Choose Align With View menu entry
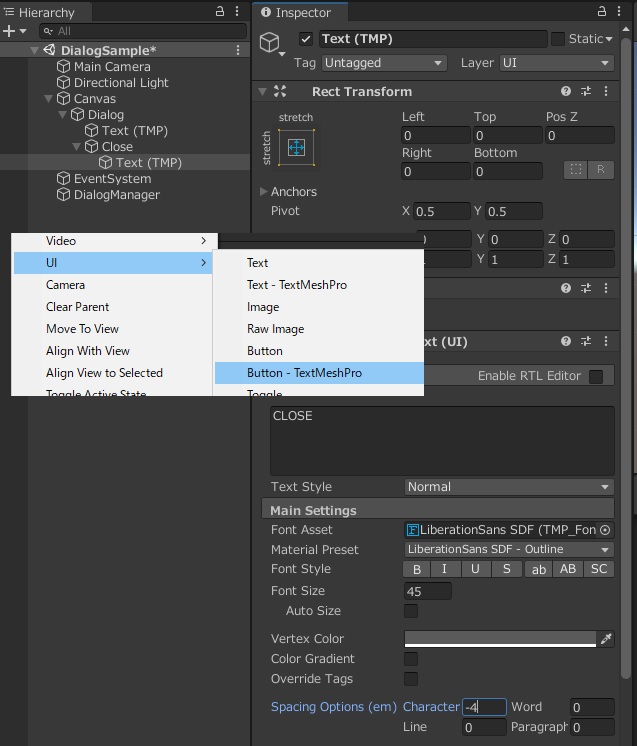The image size is (637, 746). [114, 351]
